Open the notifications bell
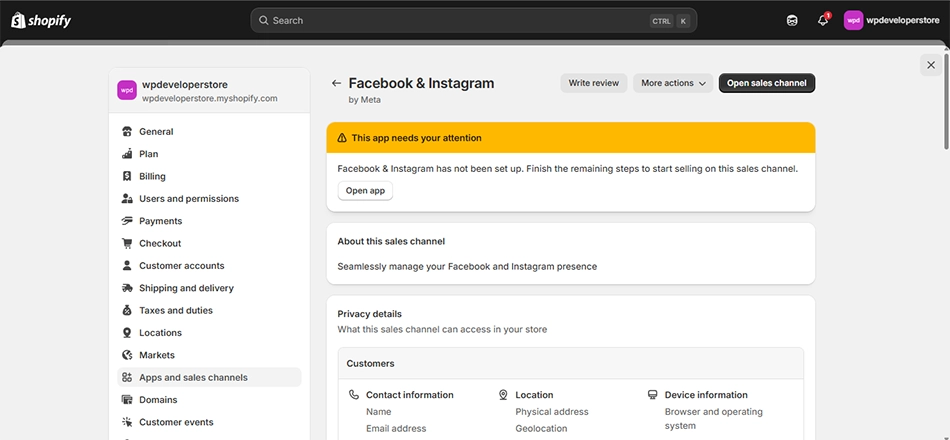 pyautogui.click(x=823, y=21)
